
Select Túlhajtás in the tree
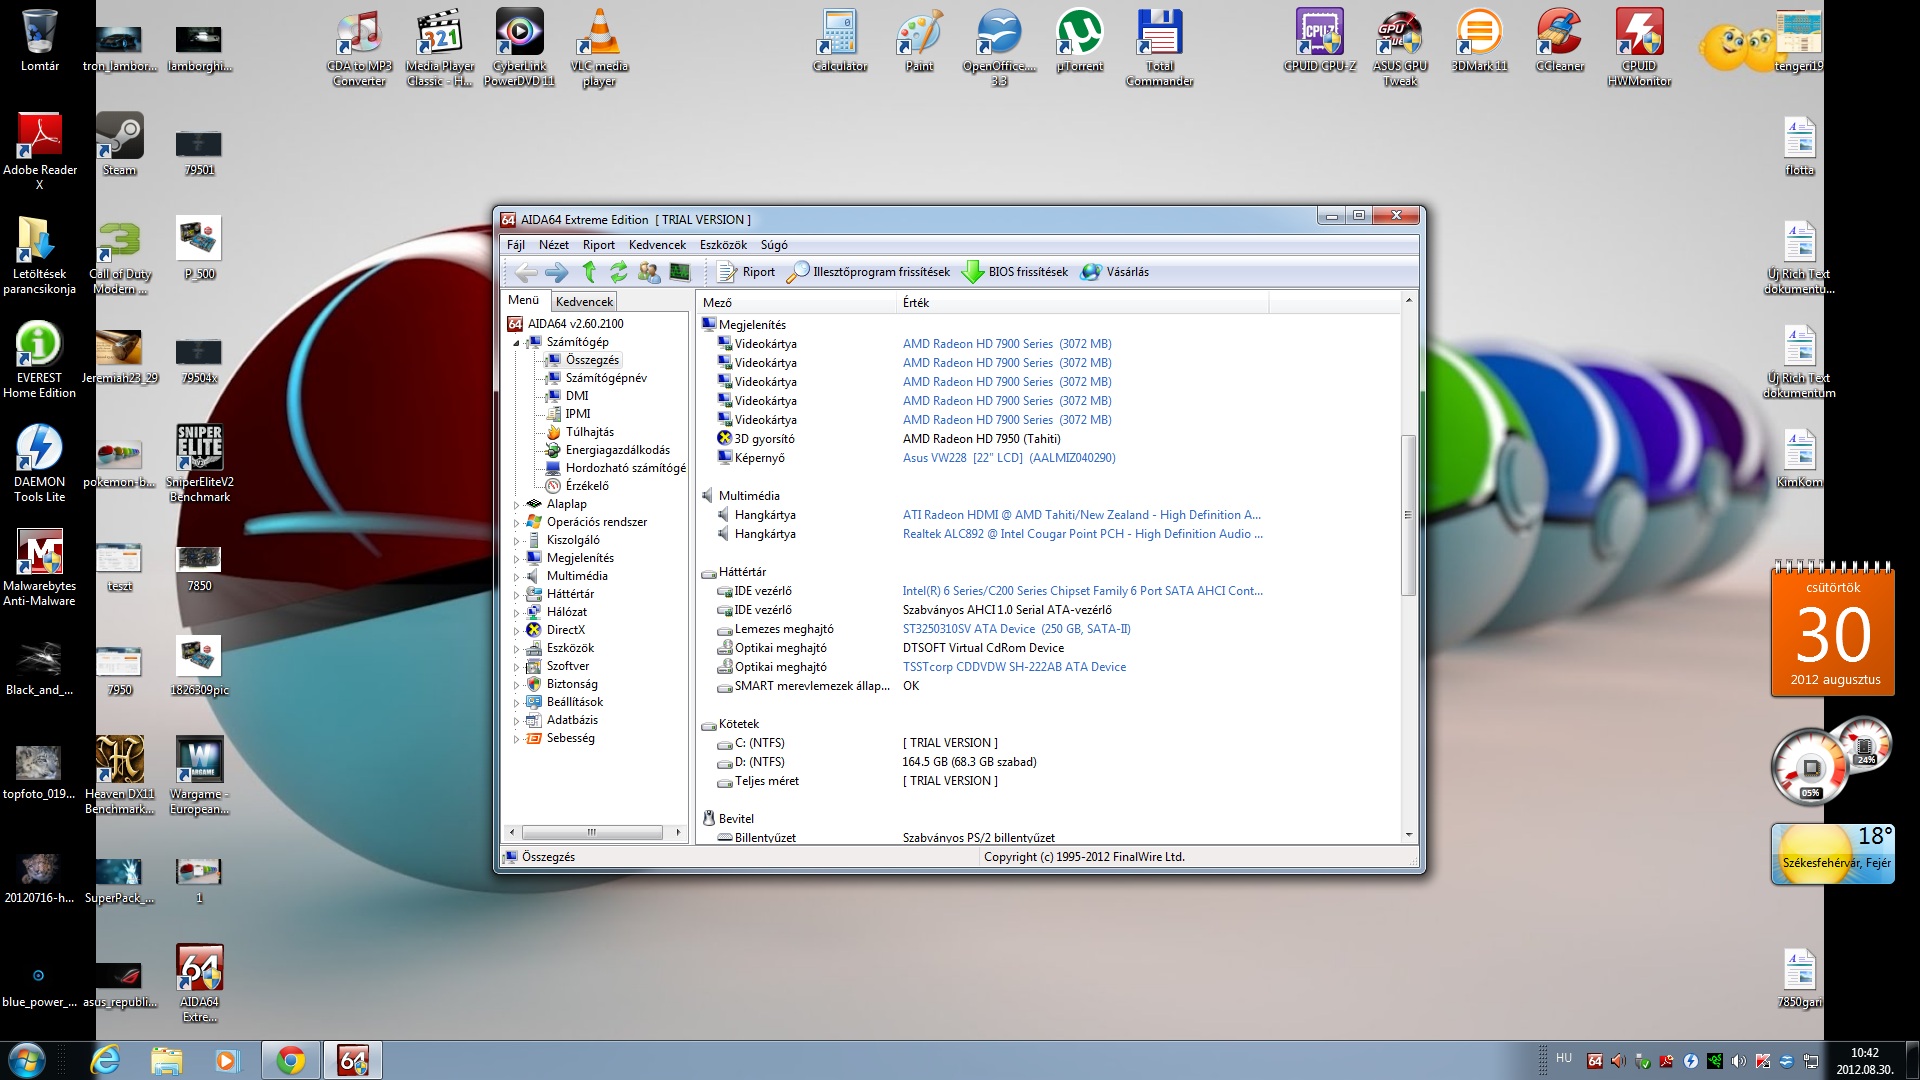pyautogui.click(x=590, y=432)
